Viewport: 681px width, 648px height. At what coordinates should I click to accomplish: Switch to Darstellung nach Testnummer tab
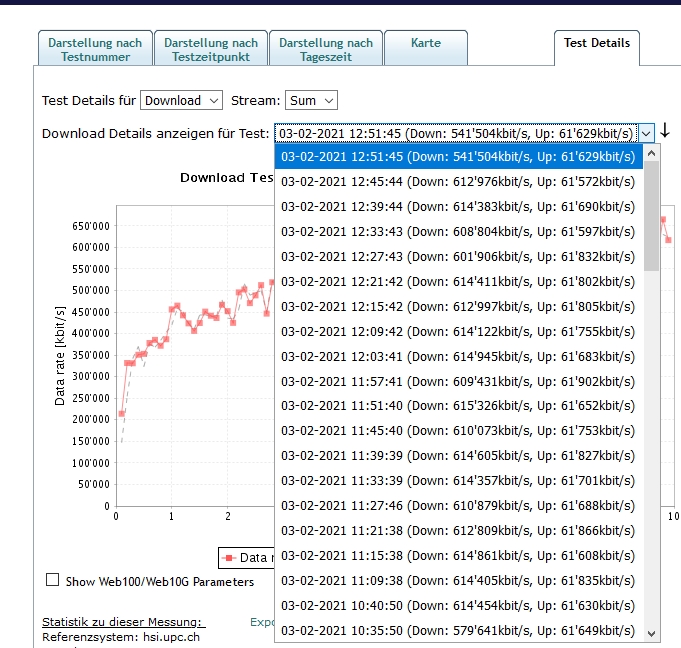(x=95, y=50)
